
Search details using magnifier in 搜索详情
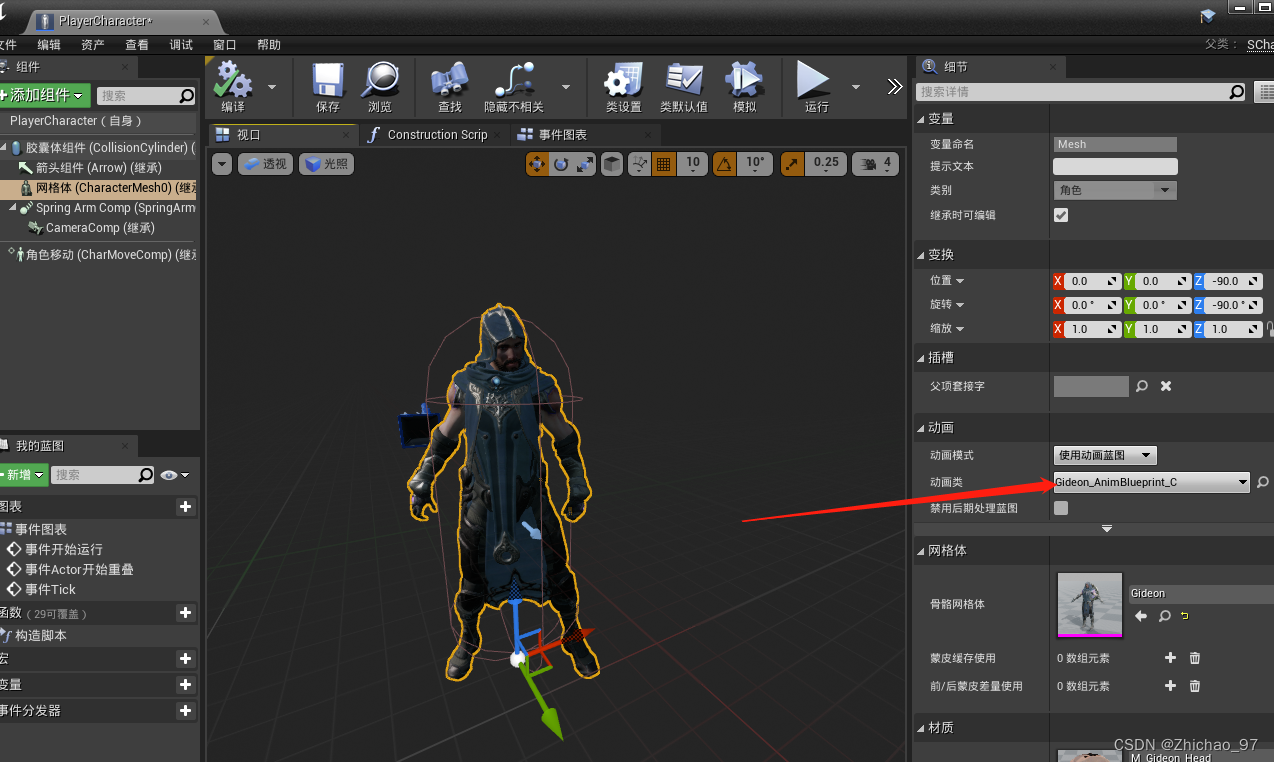[1237, 92]
